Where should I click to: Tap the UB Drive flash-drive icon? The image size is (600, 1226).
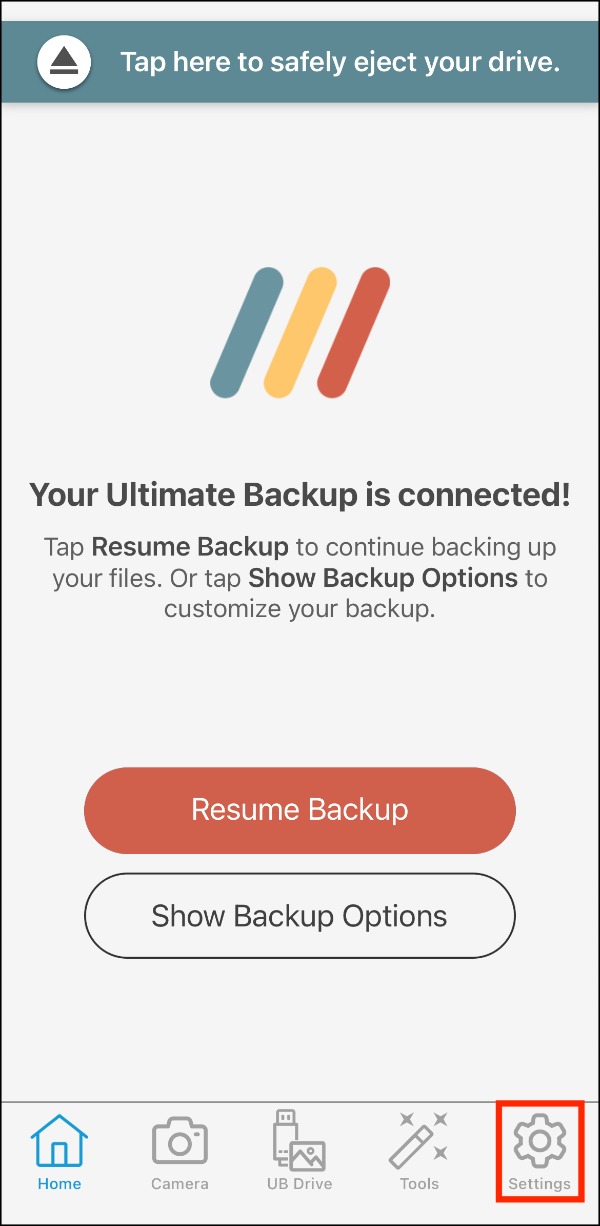tap(299, 1141)
